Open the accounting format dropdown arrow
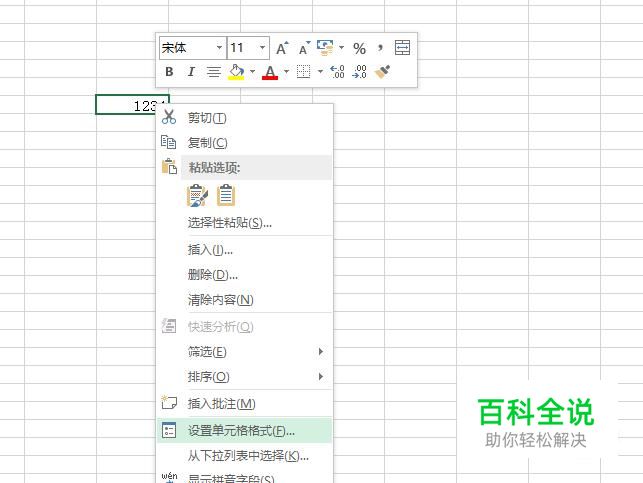The width and height of the screenshot is (643, 483). coord(341,48)
